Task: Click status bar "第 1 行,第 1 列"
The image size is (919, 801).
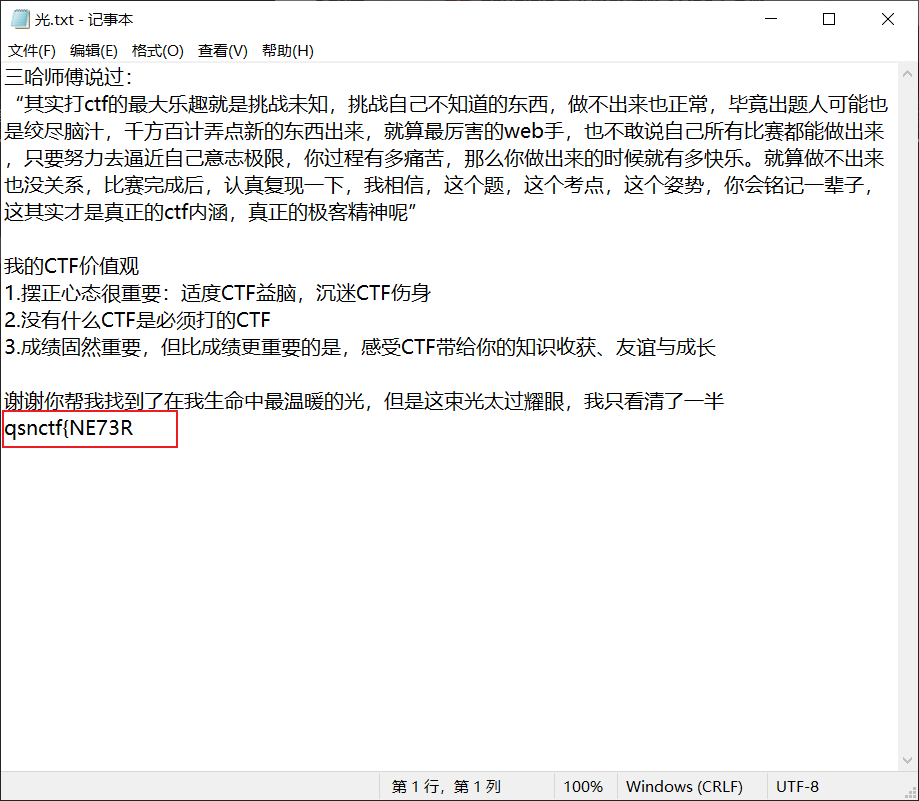Action: (x=446, y=786)
